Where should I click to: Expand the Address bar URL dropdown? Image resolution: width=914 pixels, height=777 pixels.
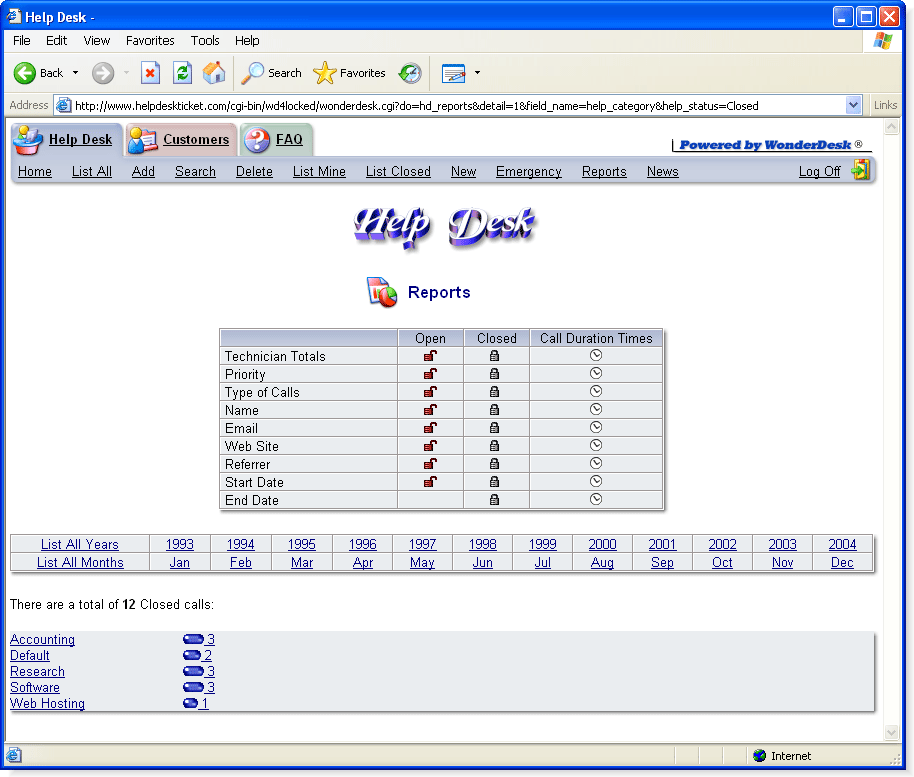point(853,104)
